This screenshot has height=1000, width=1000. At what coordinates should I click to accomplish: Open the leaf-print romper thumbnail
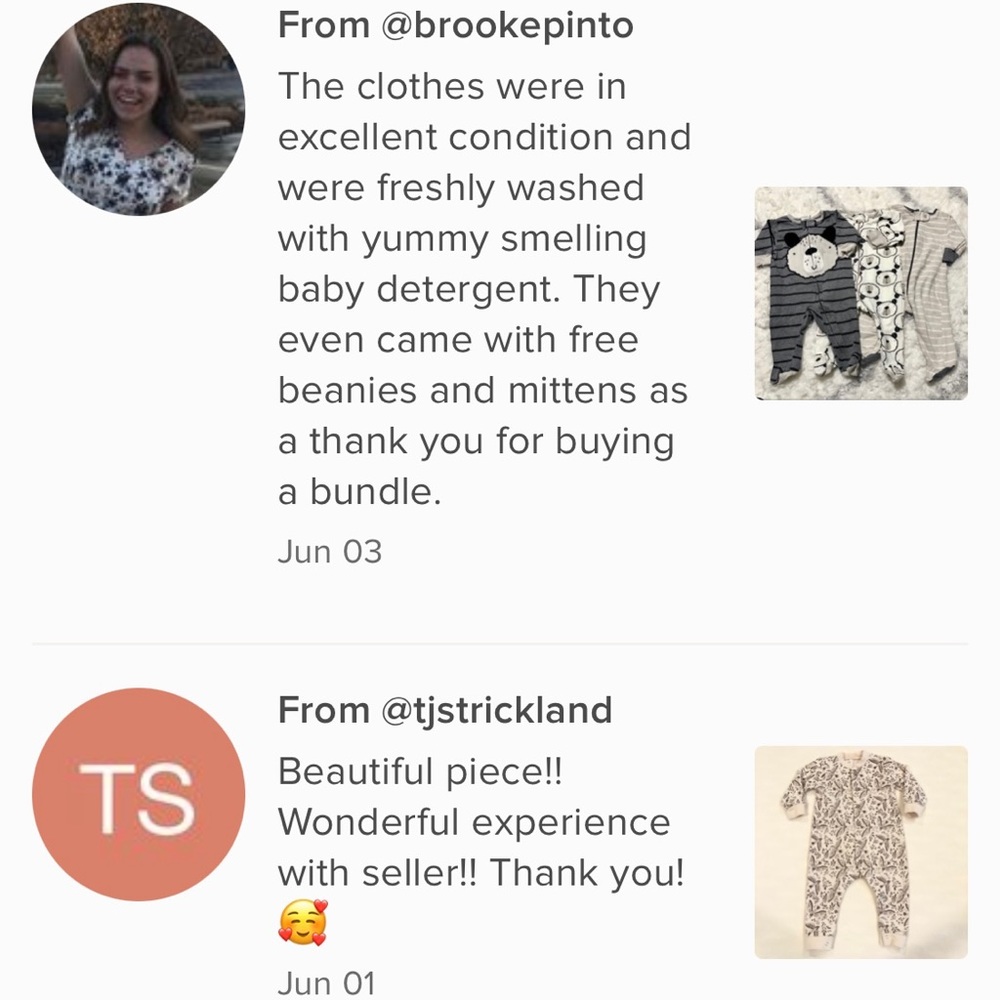click(x=861, y=852)
